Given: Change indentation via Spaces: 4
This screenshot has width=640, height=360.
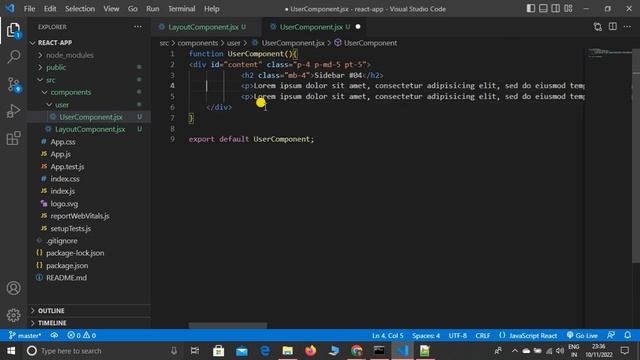Looking at the screenshot, I should 426,336.
